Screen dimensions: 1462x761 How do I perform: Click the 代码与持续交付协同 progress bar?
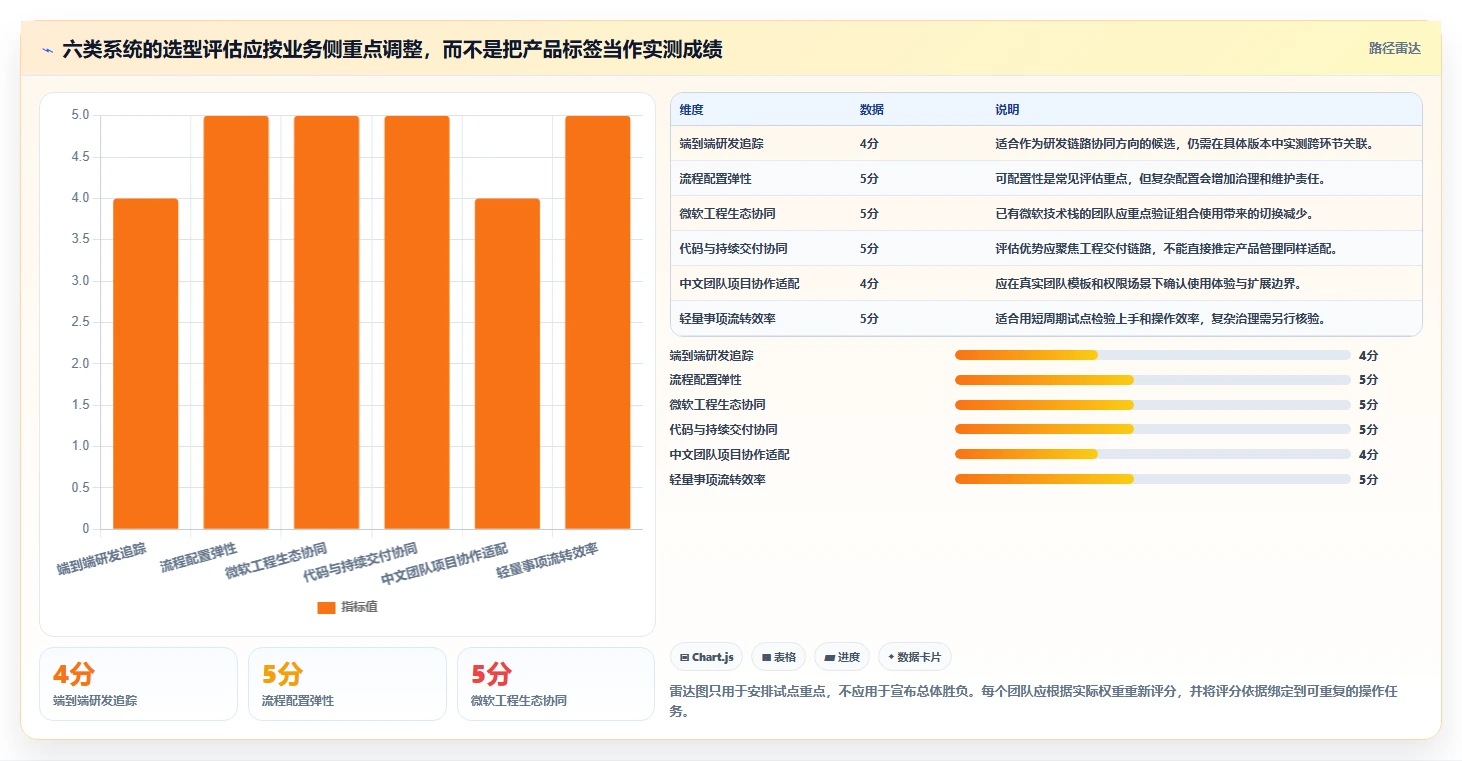[x=1153, y=429]
